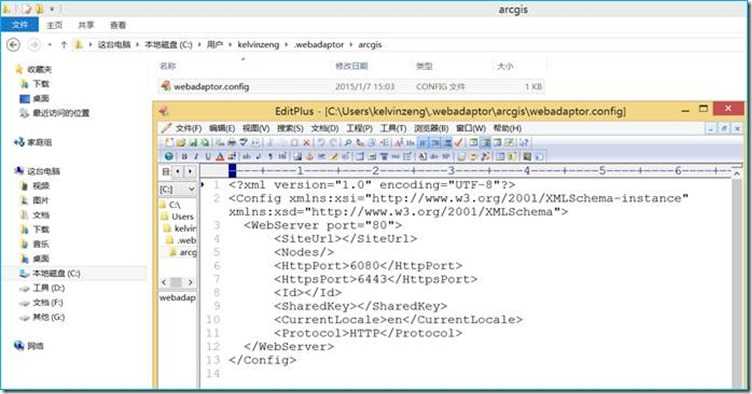Select the Users folder in EditPlus directory panel
752x394 pixels.
point(182,217)
